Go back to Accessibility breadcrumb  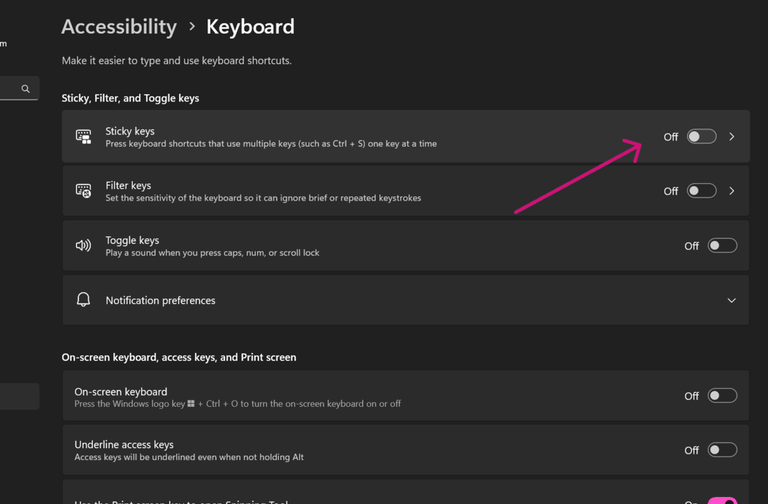[x=119, y=27]
